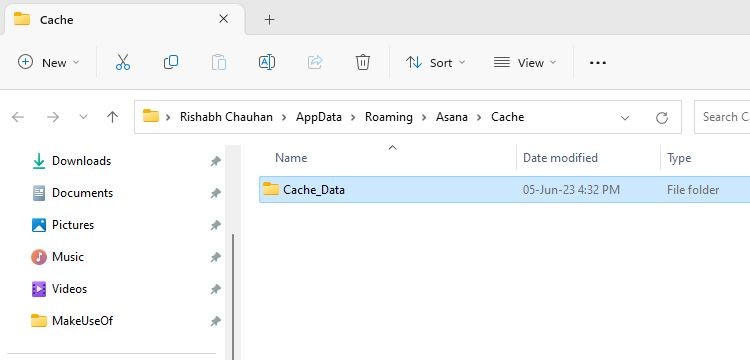Expand the Sort options dropdown
The height and width of the screenshot is (360, 750).
coord(435,63)
